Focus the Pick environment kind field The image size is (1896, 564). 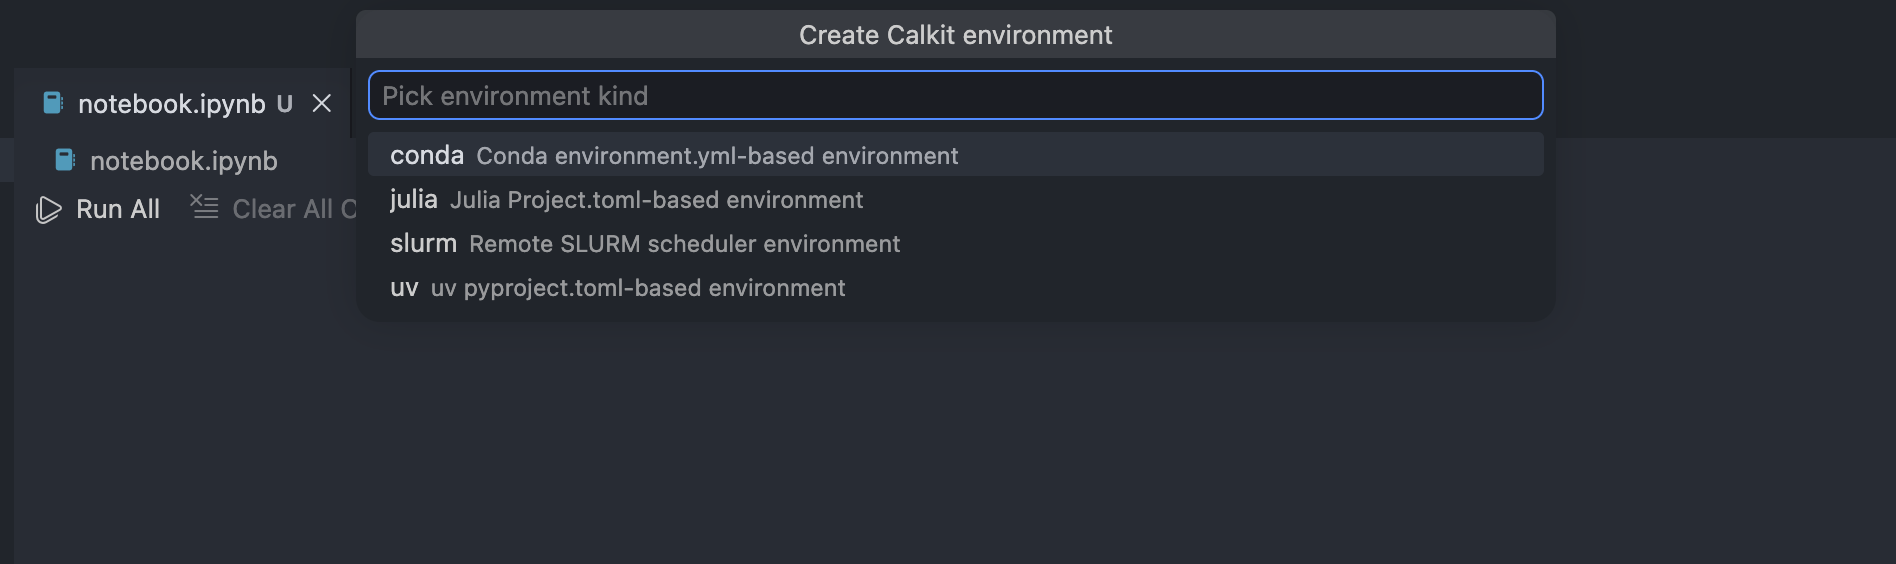click(x=955, y=96)
